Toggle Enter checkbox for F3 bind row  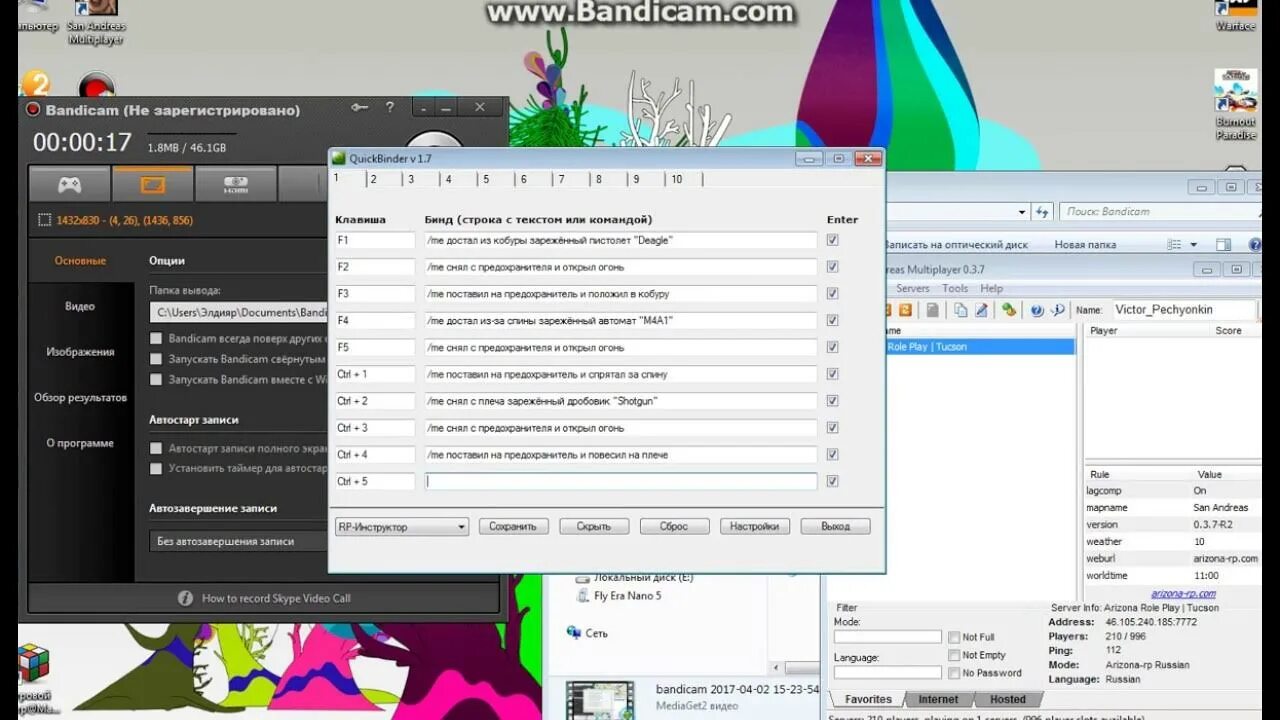click(832, 294)
